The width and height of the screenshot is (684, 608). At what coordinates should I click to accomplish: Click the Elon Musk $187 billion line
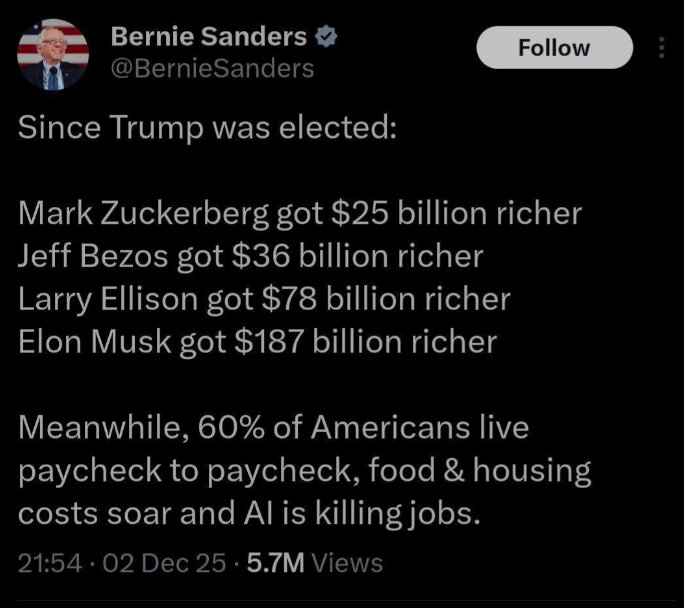[x=258, y=342]
